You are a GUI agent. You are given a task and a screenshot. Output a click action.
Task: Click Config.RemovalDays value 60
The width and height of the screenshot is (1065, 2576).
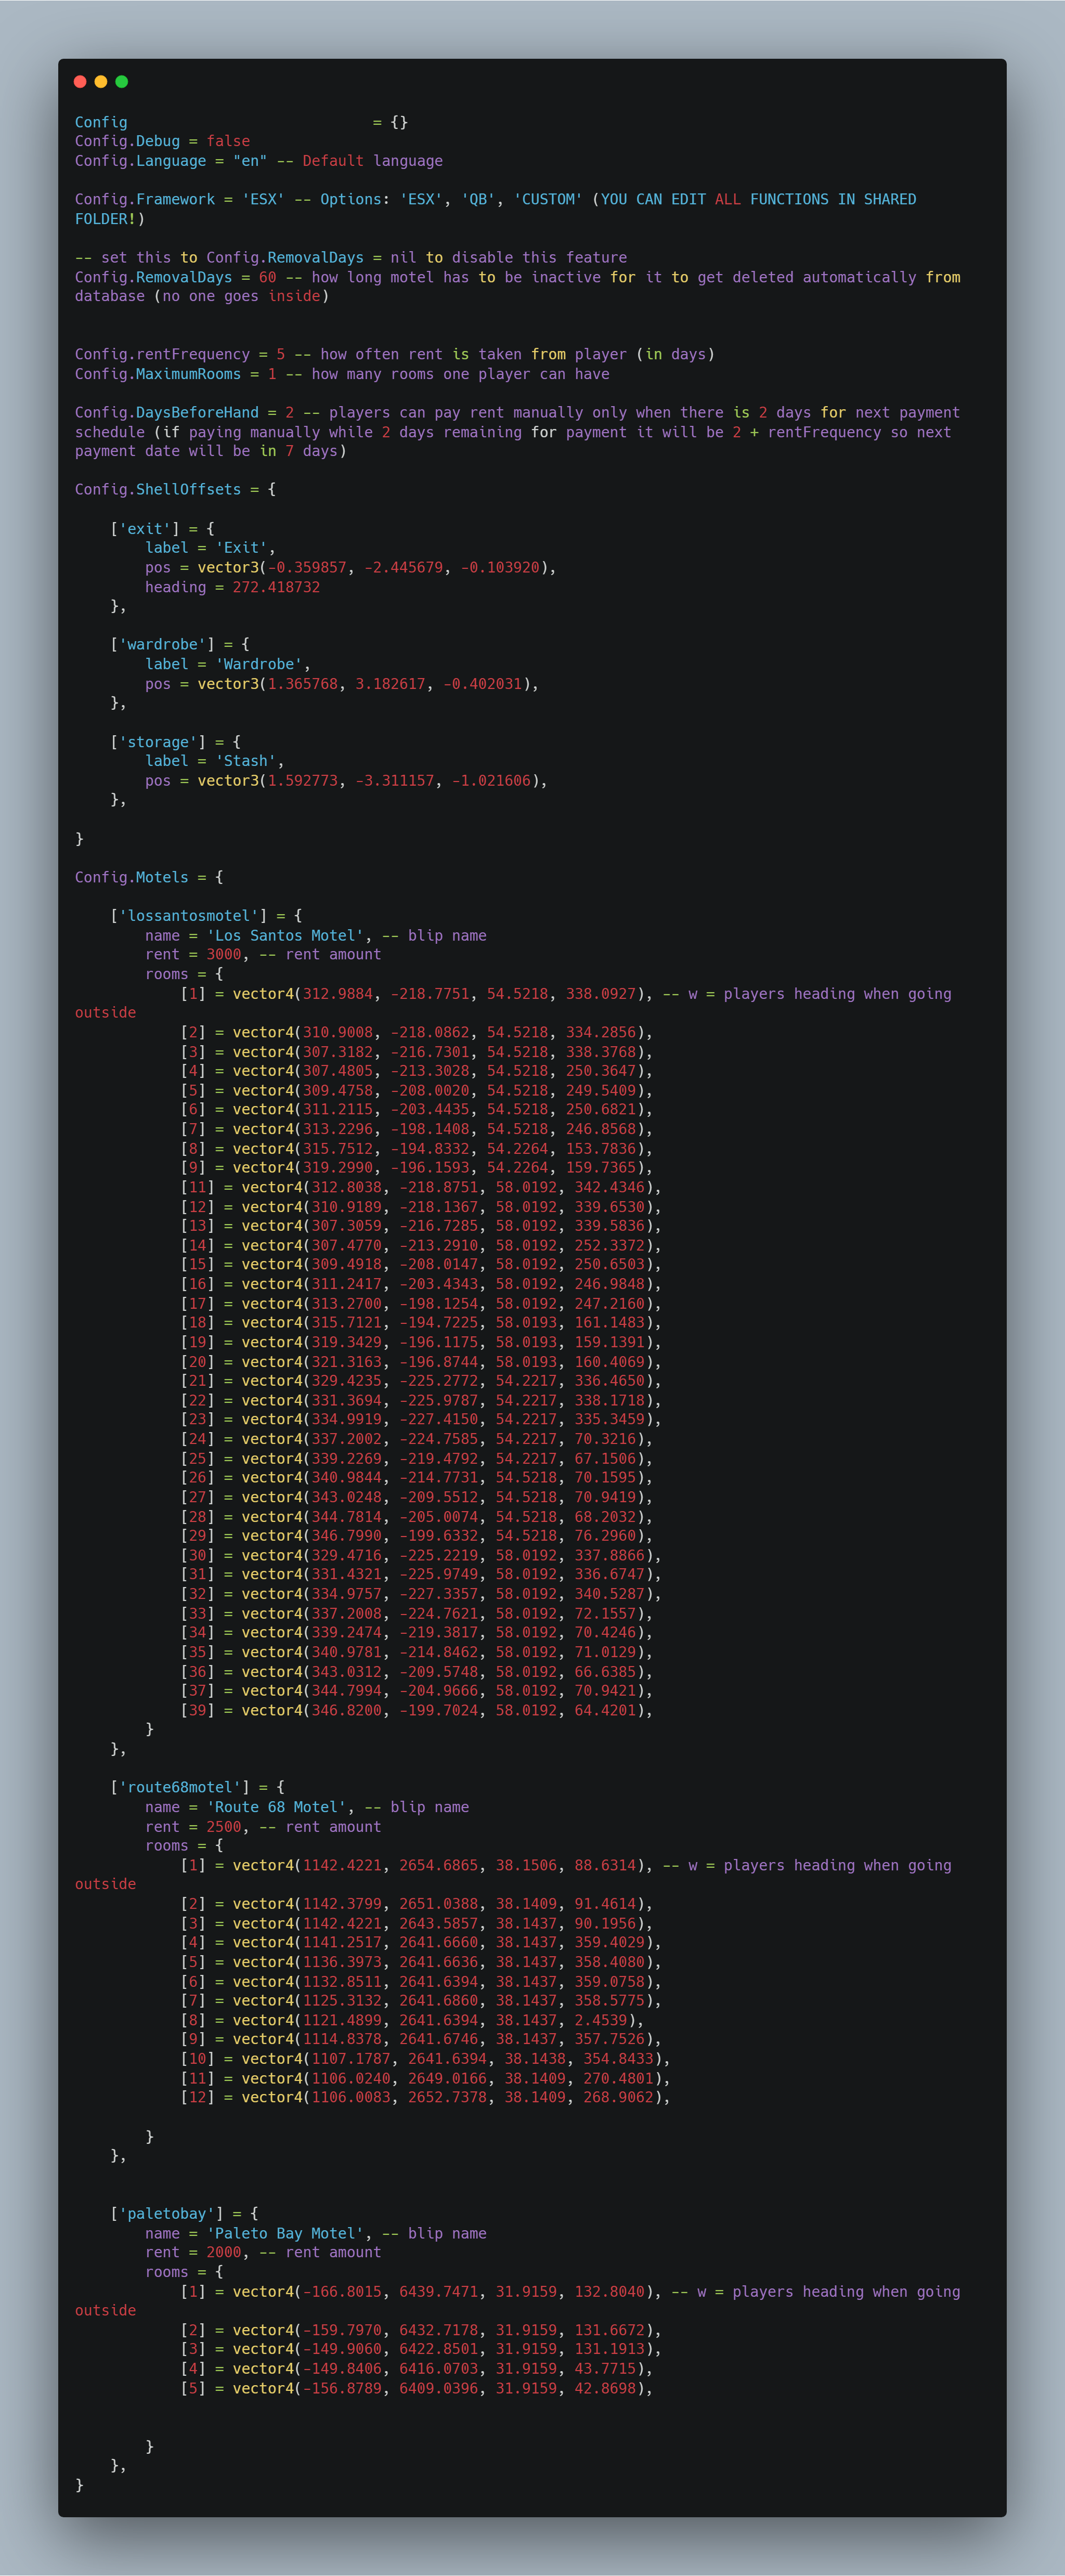pyautogui.click(x=267, y=277)
